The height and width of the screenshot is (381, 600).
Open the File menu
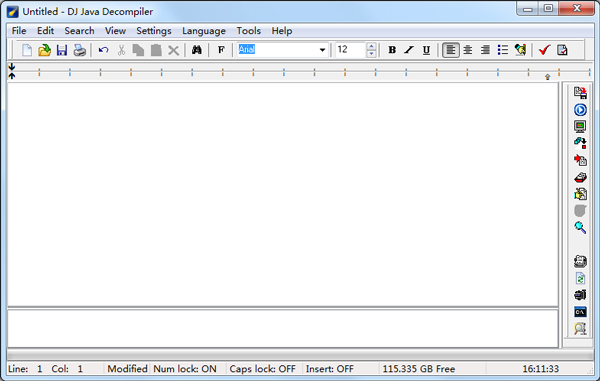pos(19,31)
